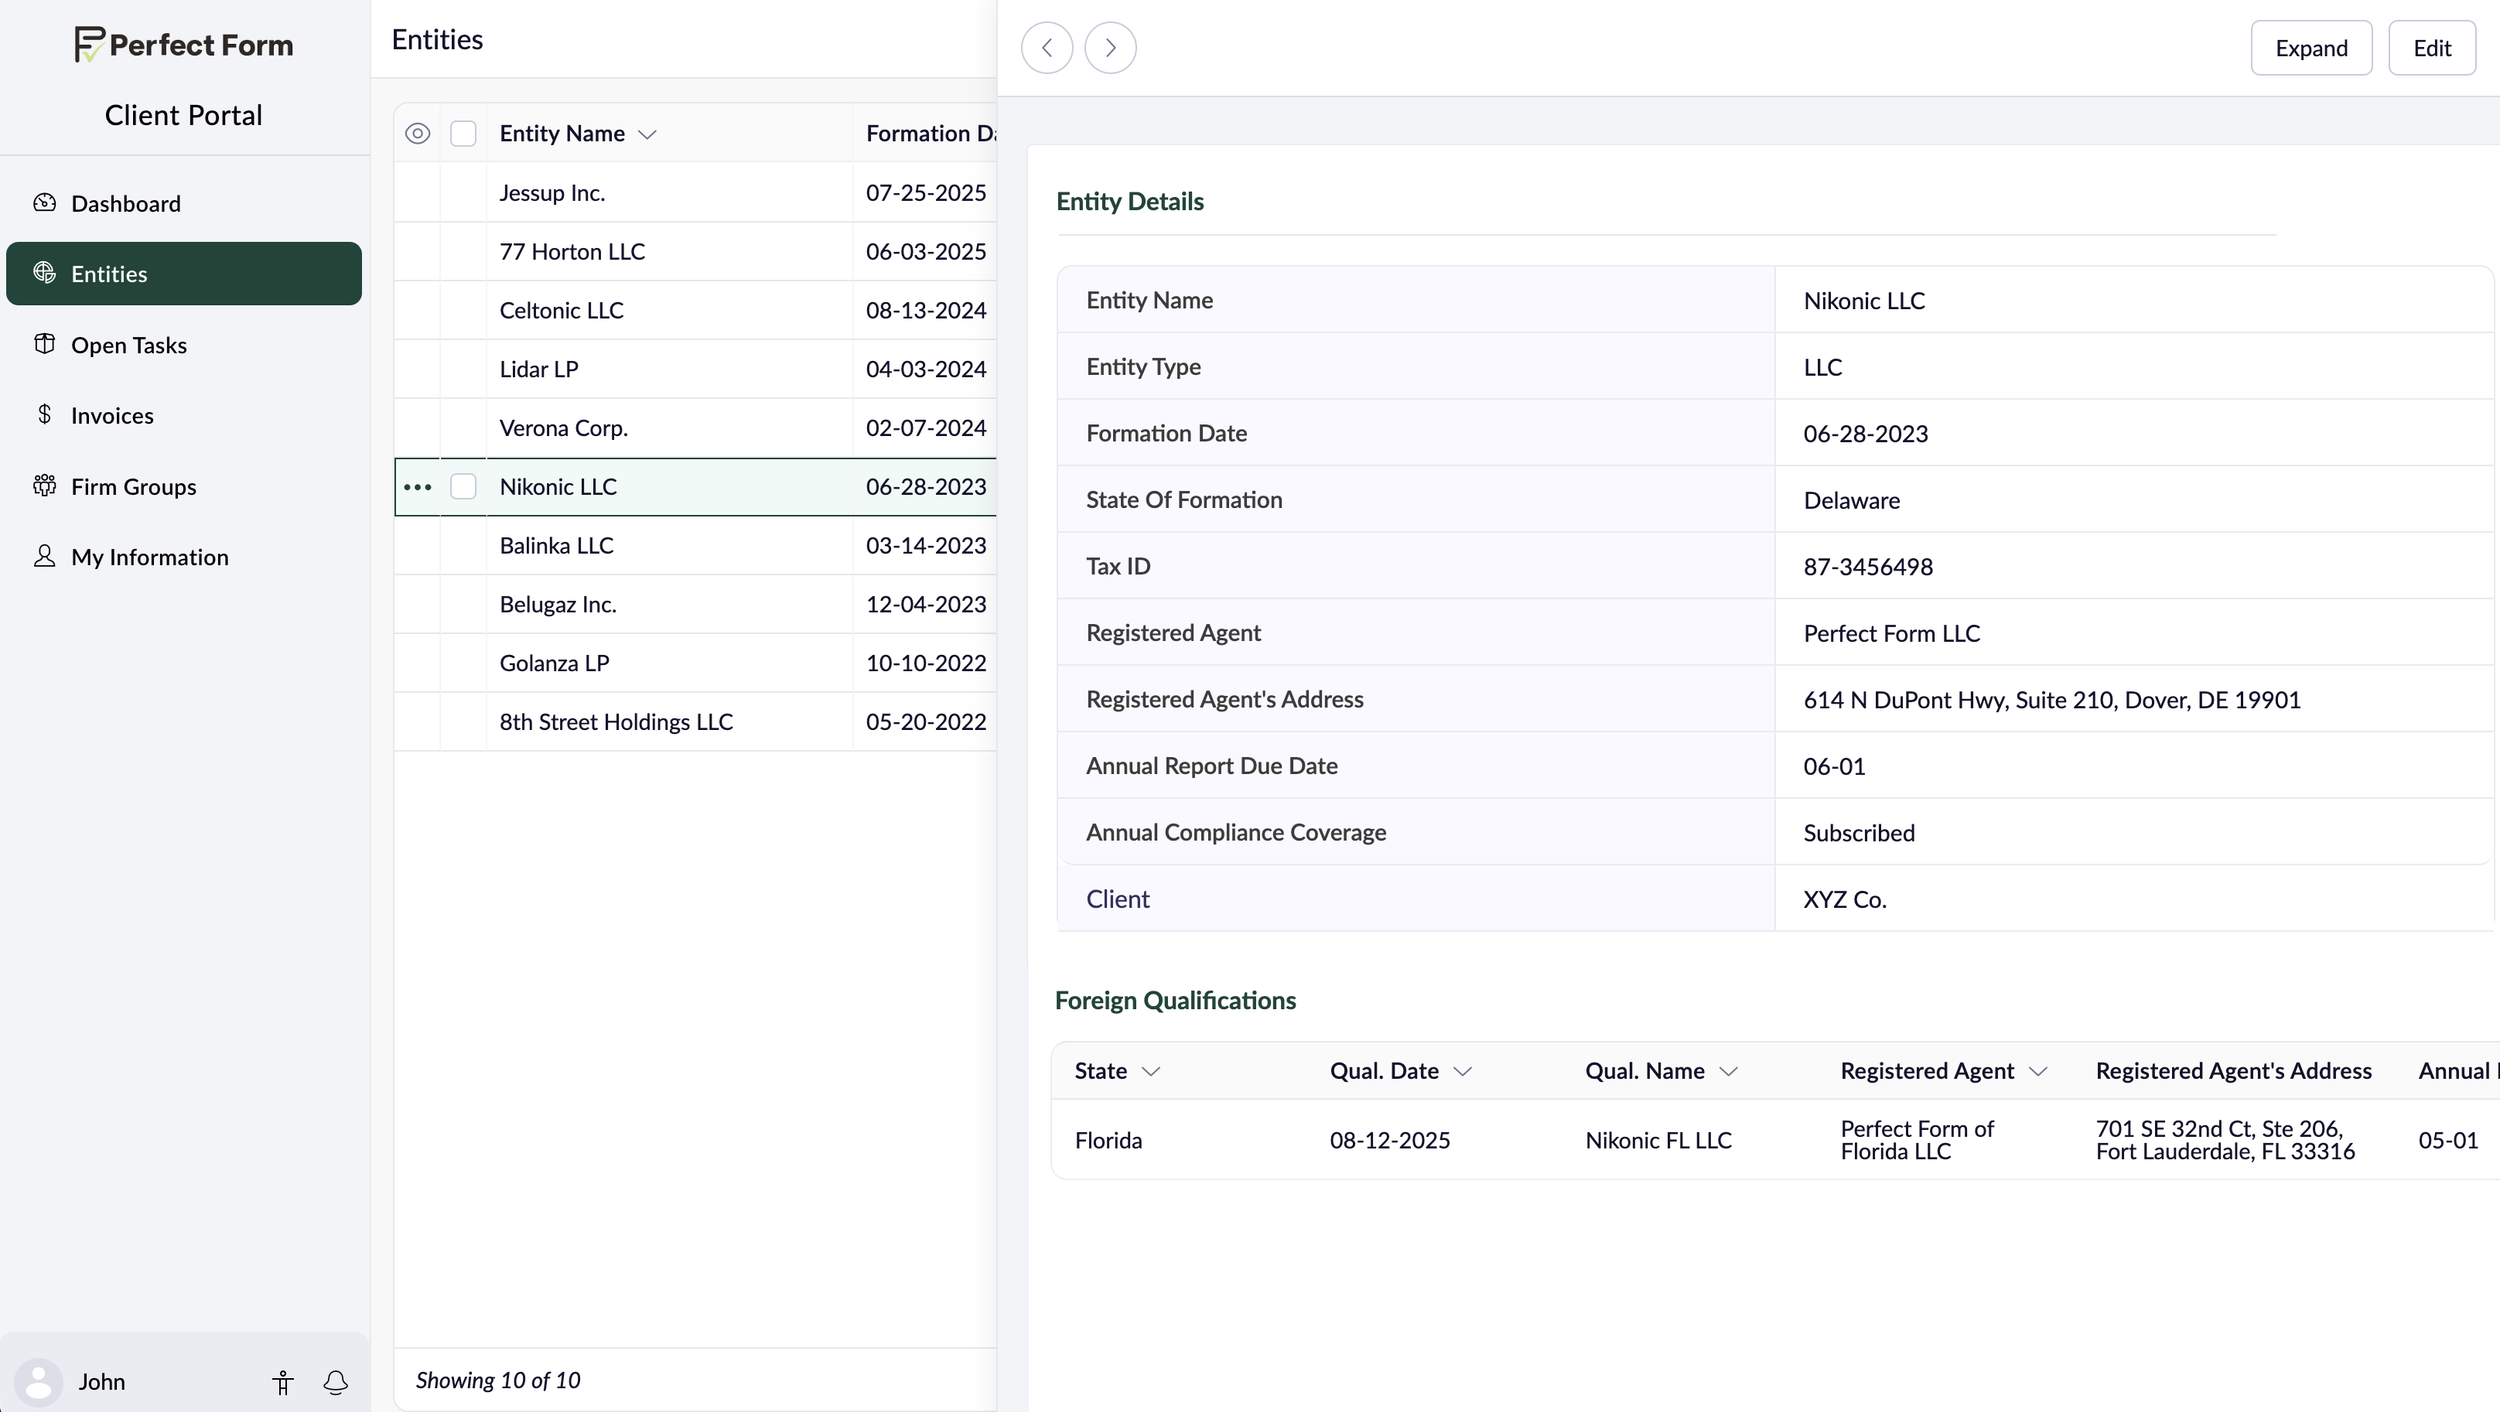Check the select-all entities checkbox
Viewport: 2500px width, 1412px height.
(463, 133)
